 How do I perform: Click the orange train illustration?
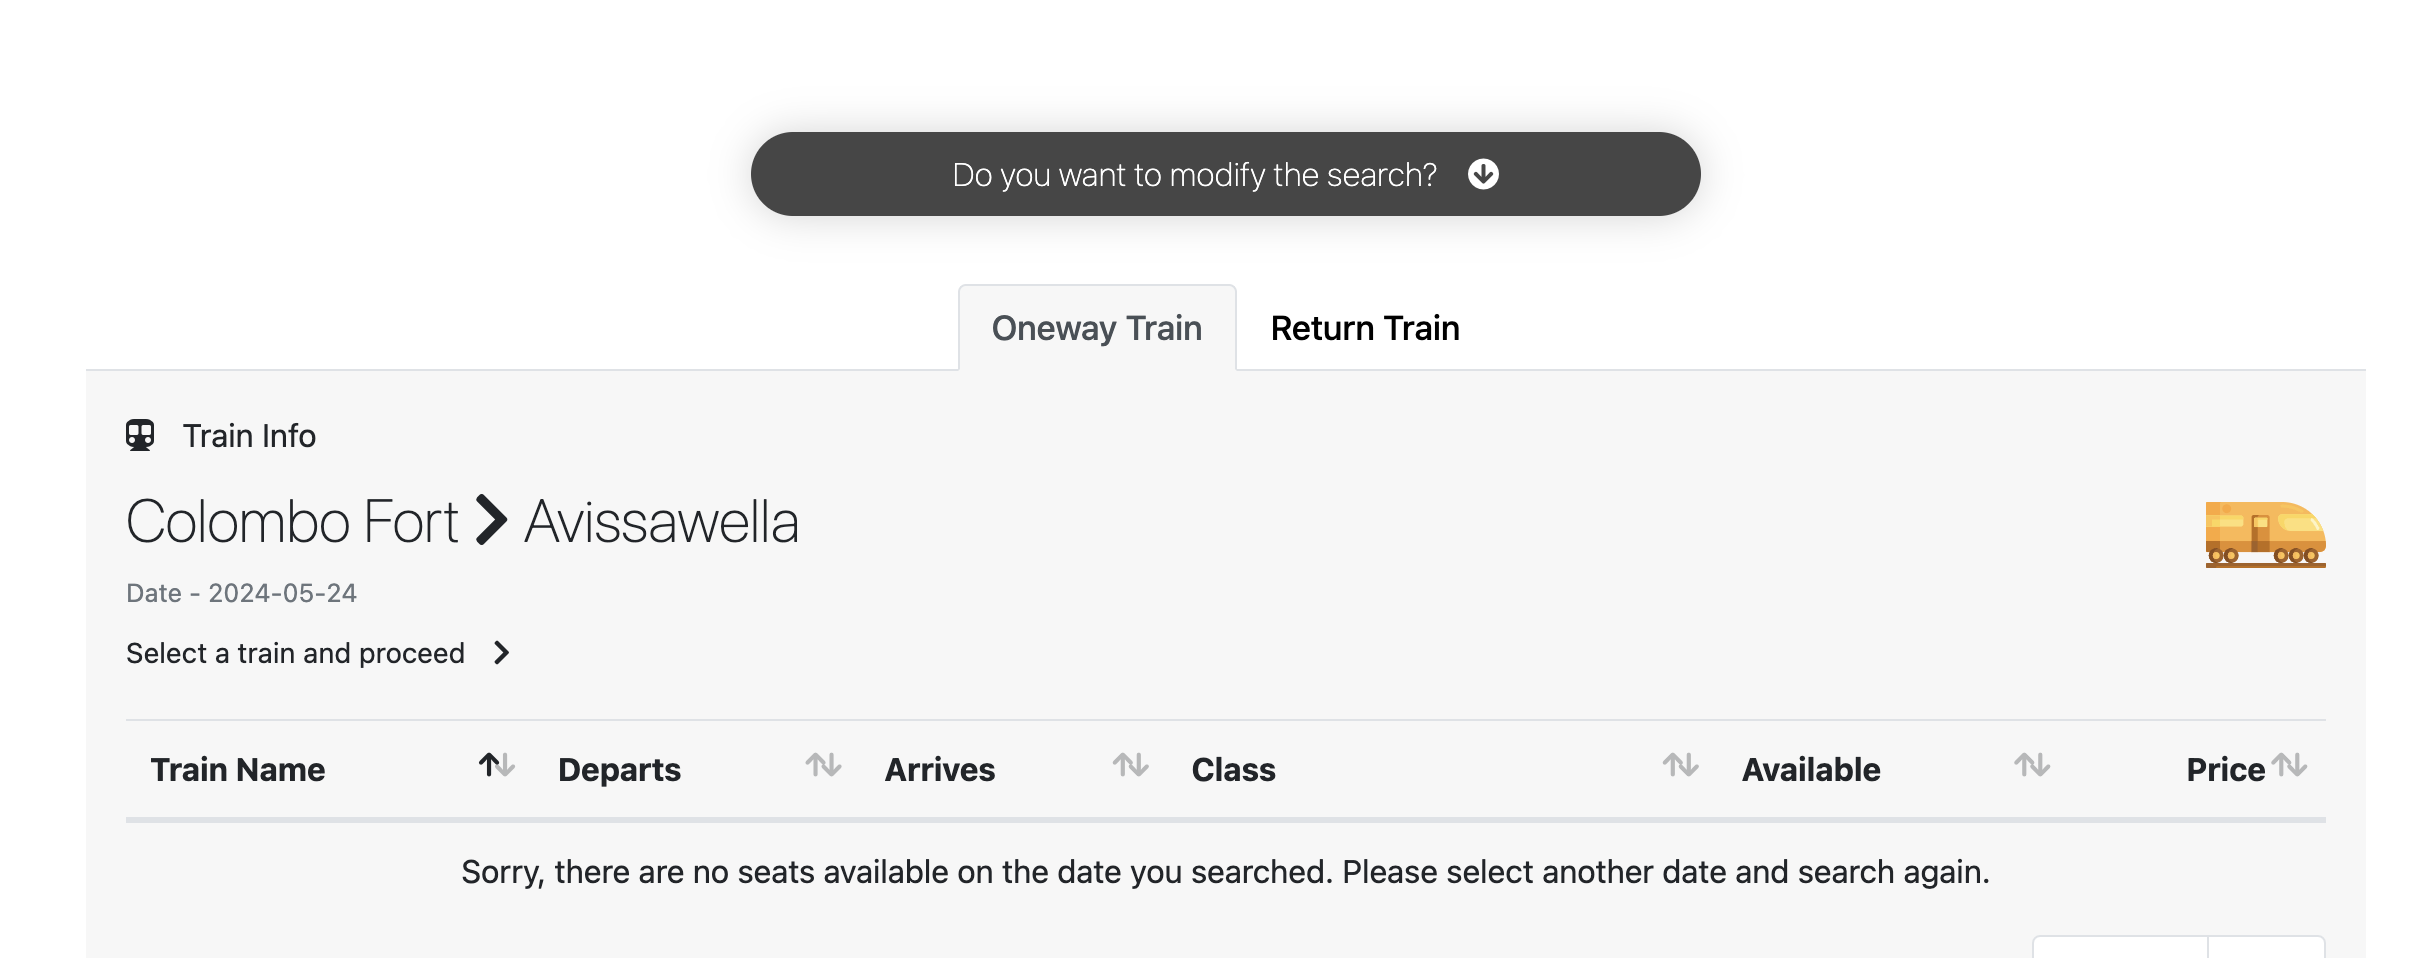point(2265,534)
